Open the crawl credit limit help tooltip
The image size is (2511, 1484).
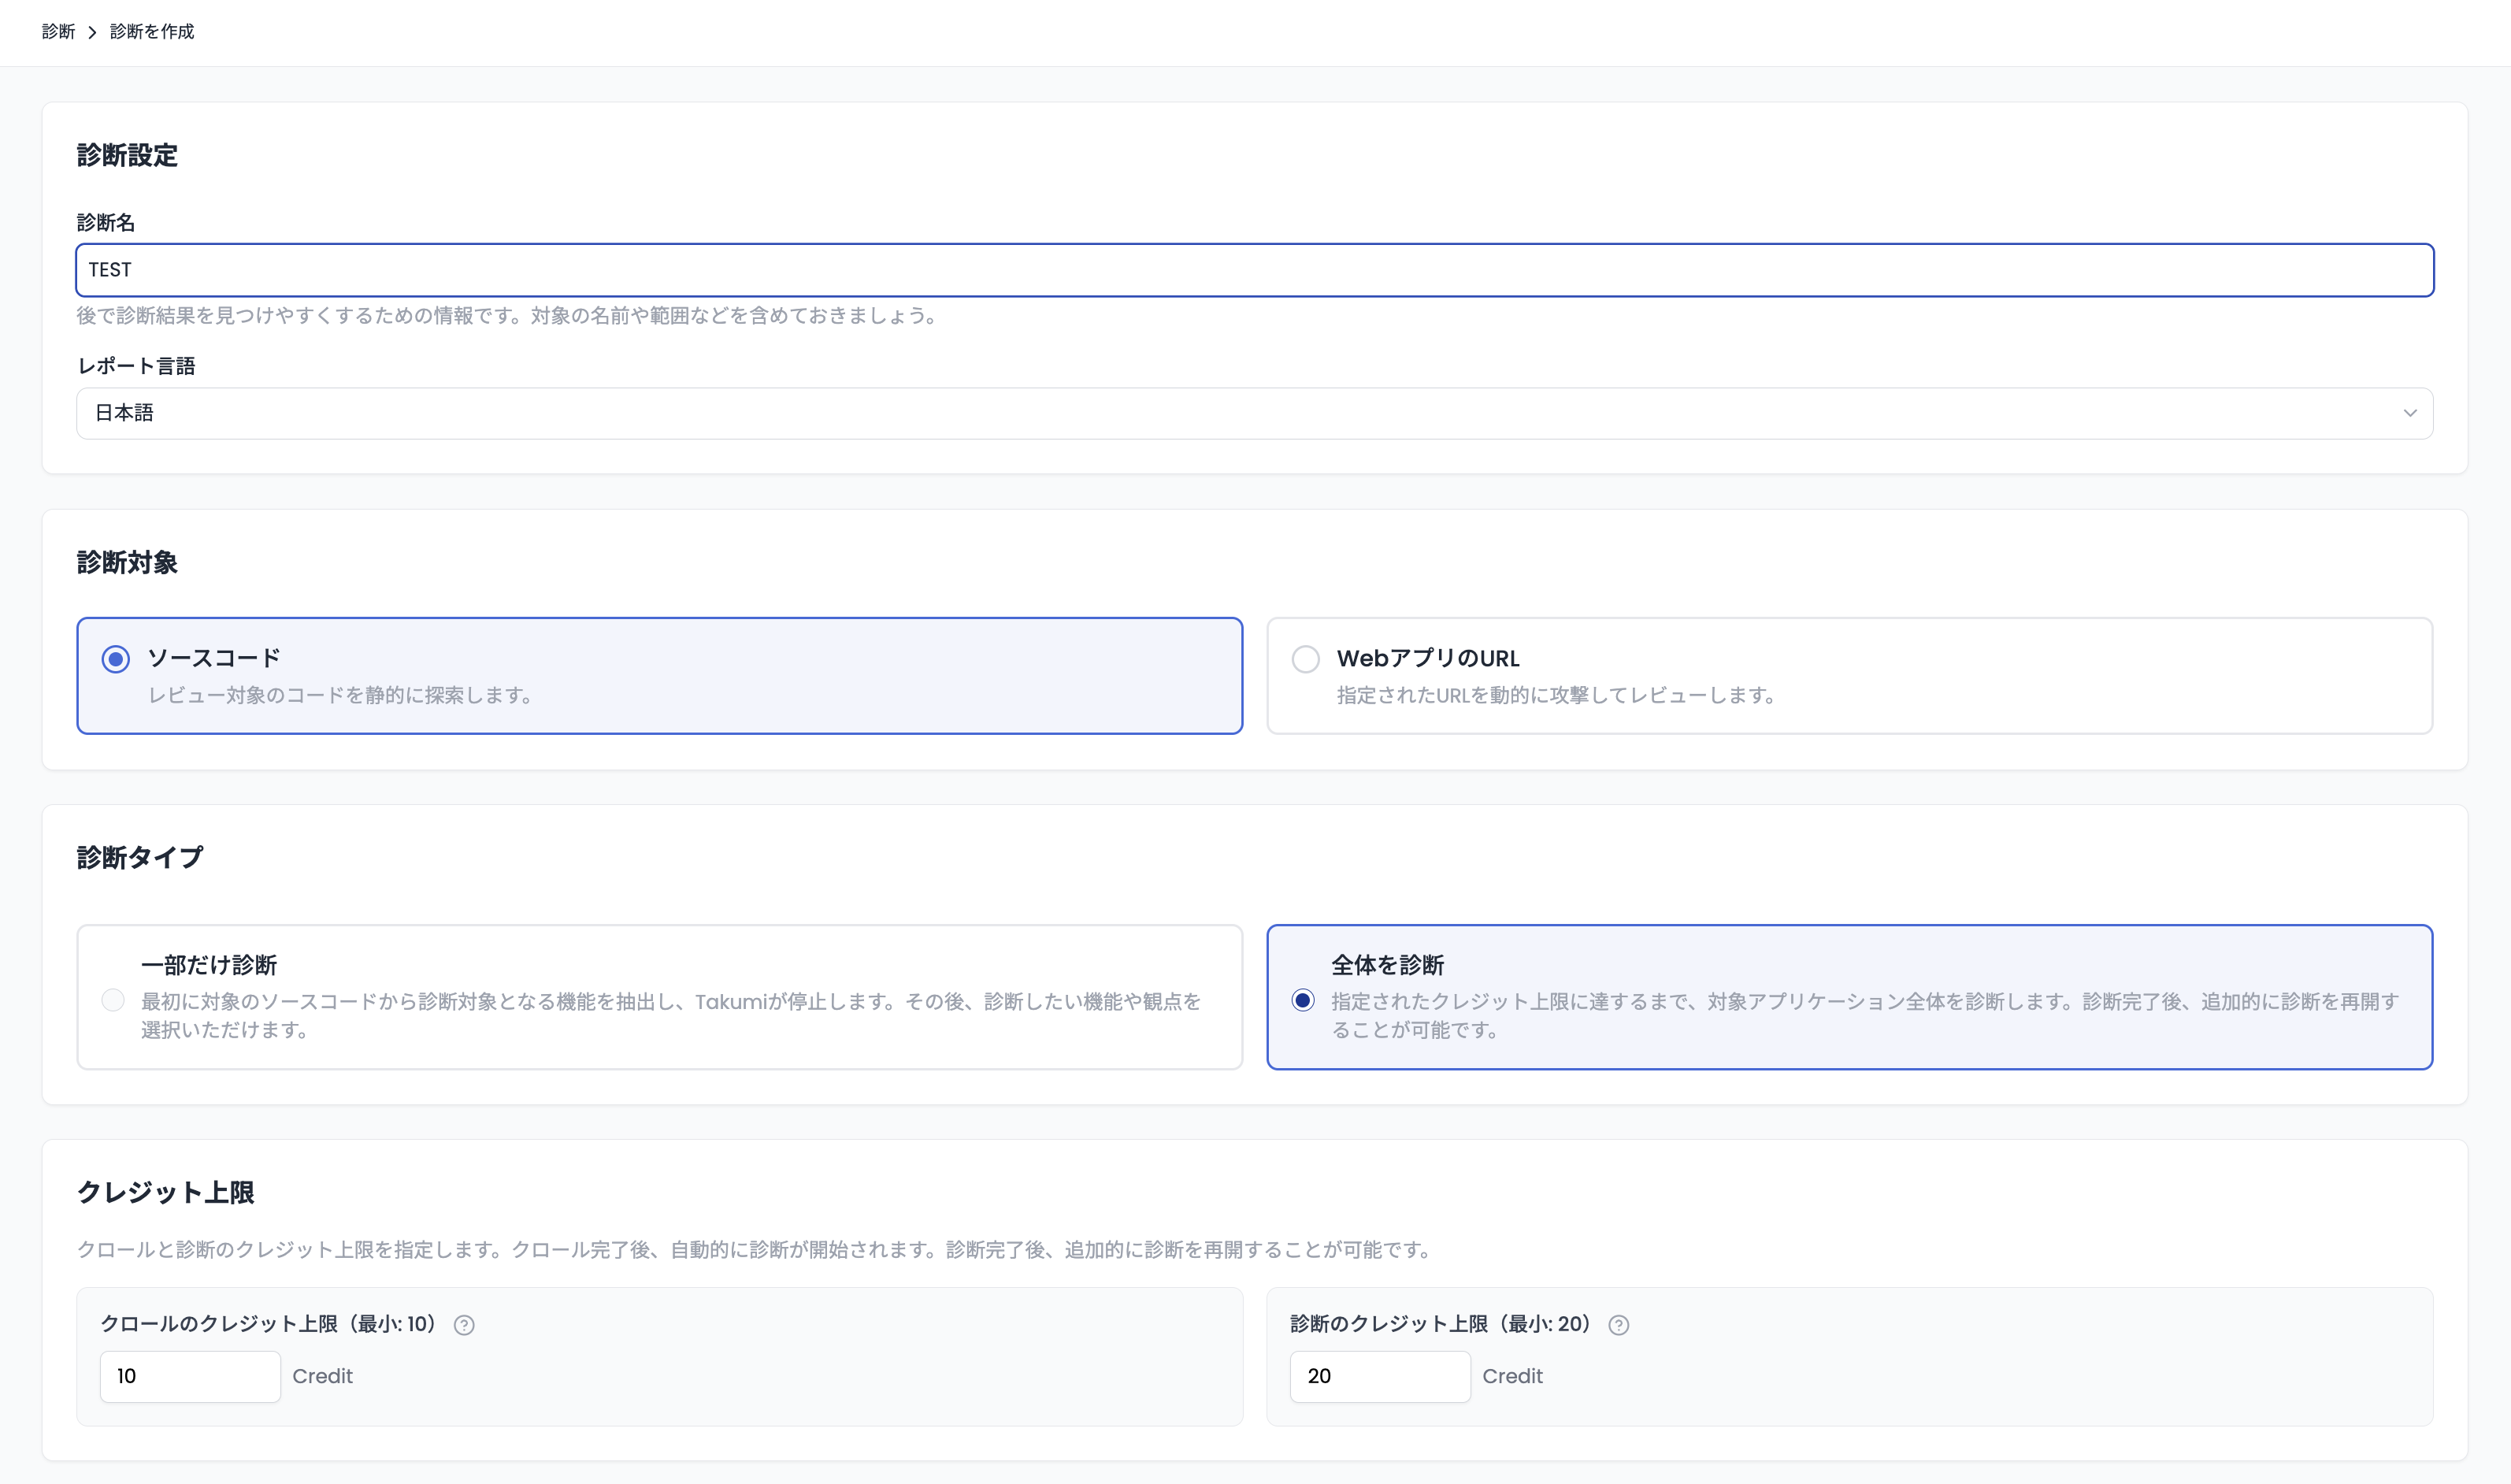coord(463,1324)
